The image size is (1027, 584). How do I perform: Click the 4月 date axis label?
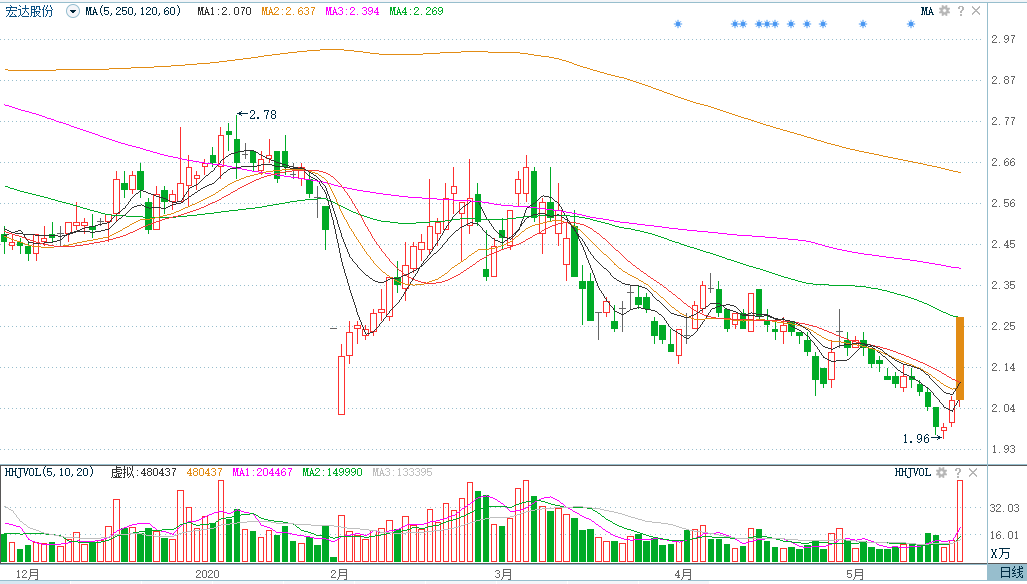pos(683,574)
